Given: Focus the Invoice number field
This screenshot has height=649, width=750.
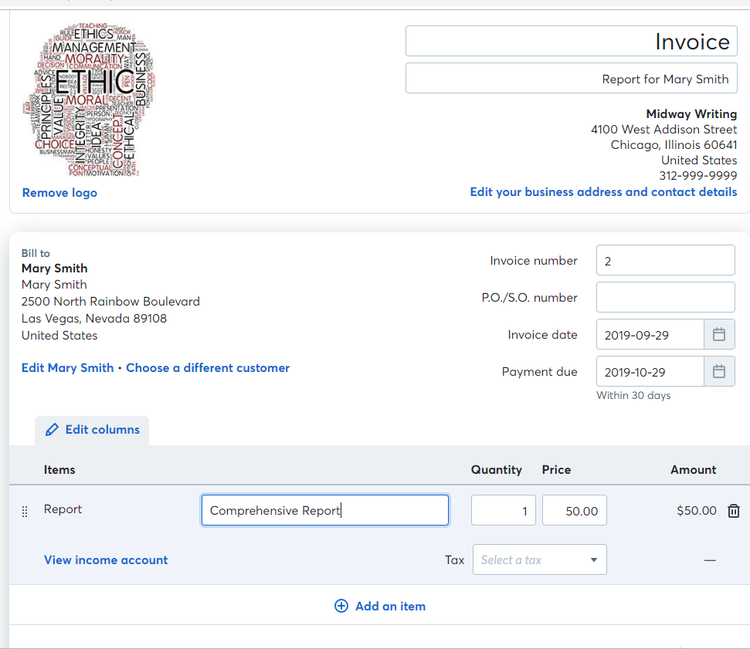Looking at the screenshot, I should (665, 260).
